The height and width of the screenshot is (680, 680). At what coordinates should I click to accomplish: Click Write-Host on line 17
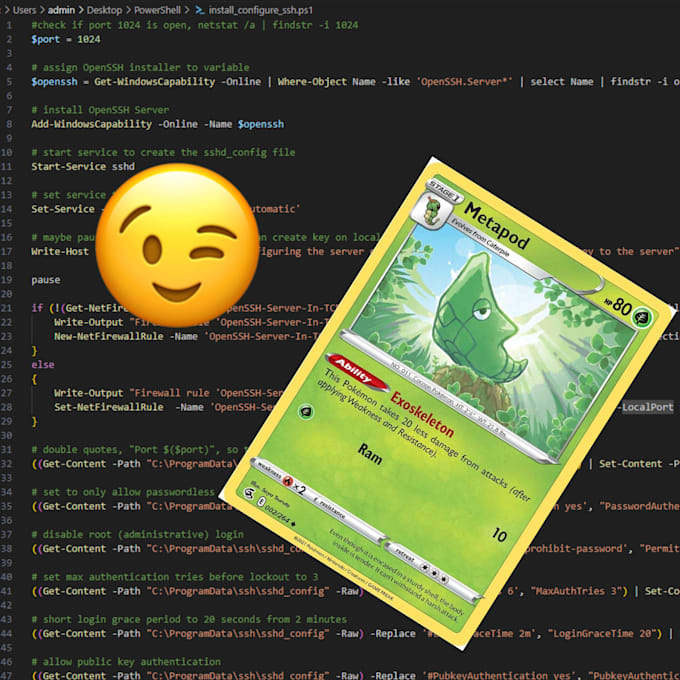pyautogui.click(x=59, y=252)
